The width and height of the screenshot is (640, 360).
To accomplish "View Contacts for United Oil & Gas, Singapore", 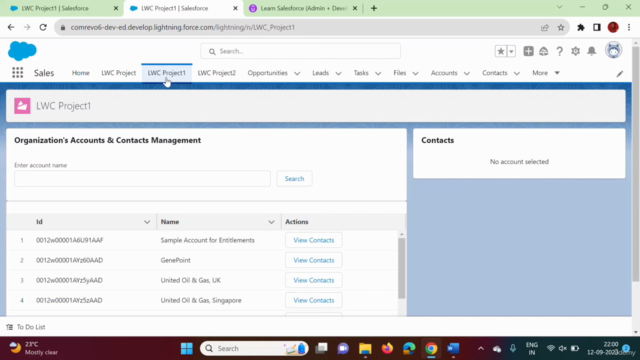I will pos(313,300).
